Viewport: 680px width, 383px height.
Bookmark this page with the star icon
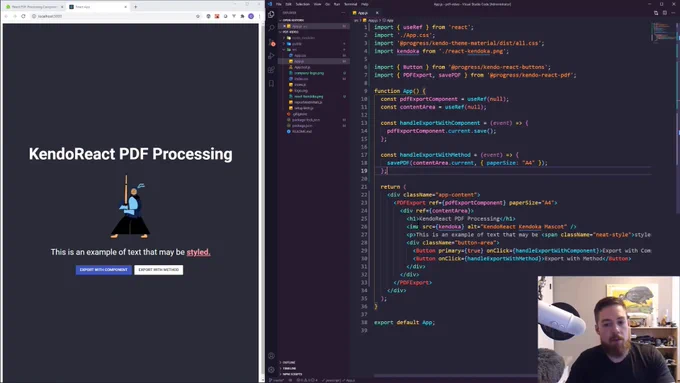(198, 16)
